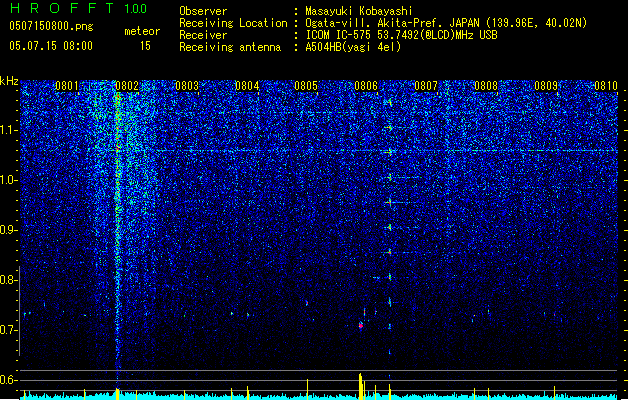Click the 0806 time marker
Viewport: 629px width, 400px height.
click(366, 86)
